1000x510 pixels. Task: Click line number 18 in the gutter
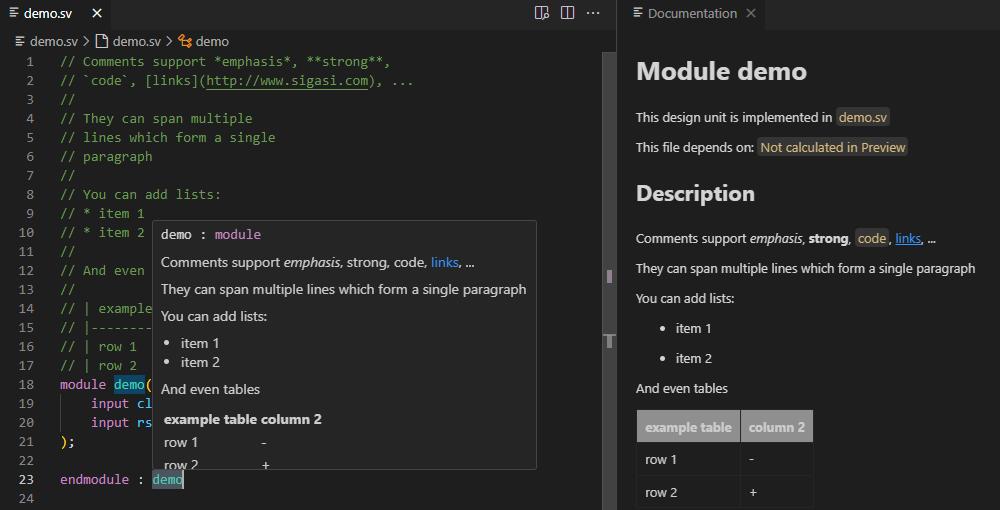coord(26,384)
